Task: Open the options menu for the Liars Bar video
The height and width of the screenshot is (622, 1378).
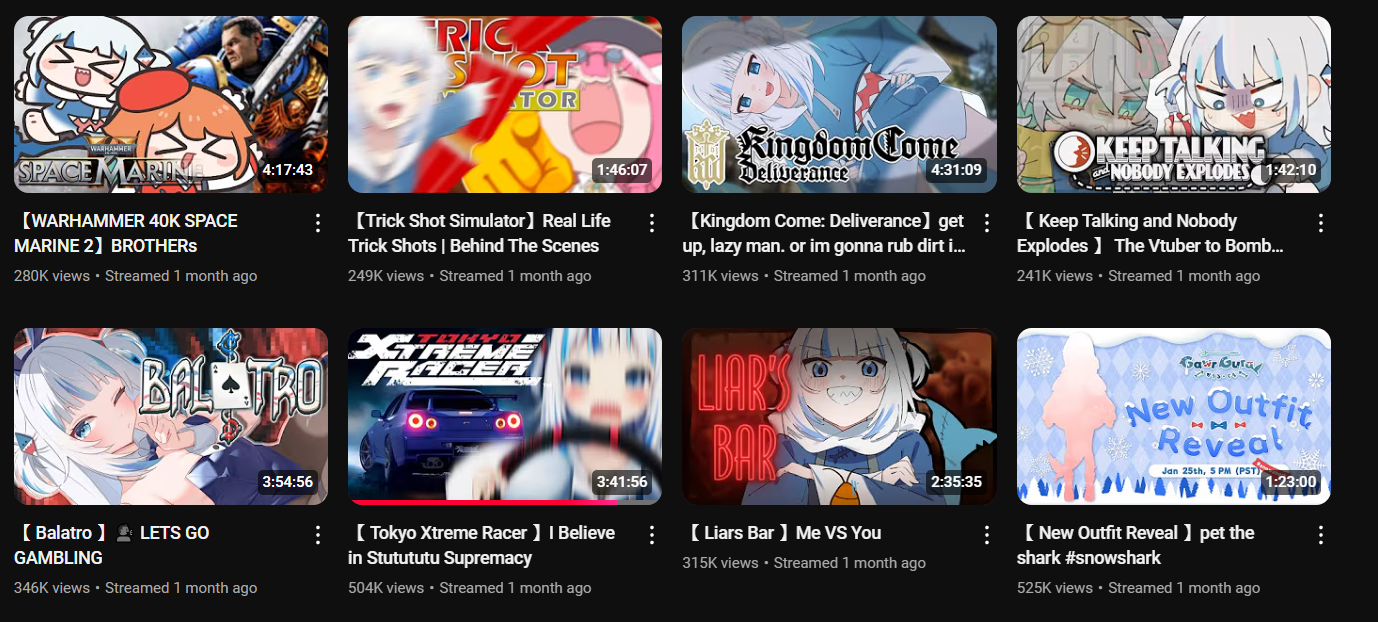Action: coord(986,534)
